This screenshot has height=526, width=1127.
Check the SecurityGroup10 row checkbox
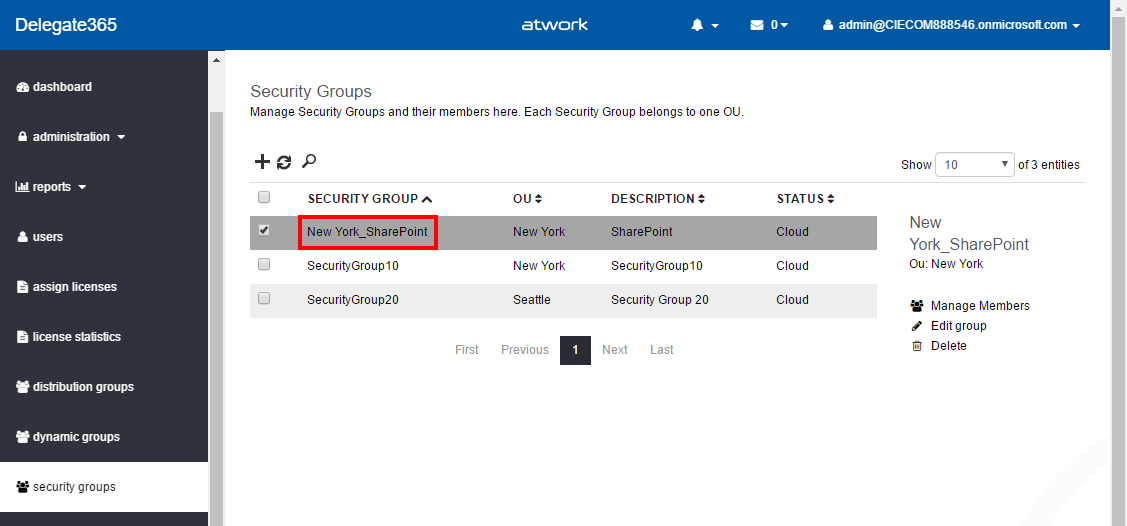coord(264,265)
